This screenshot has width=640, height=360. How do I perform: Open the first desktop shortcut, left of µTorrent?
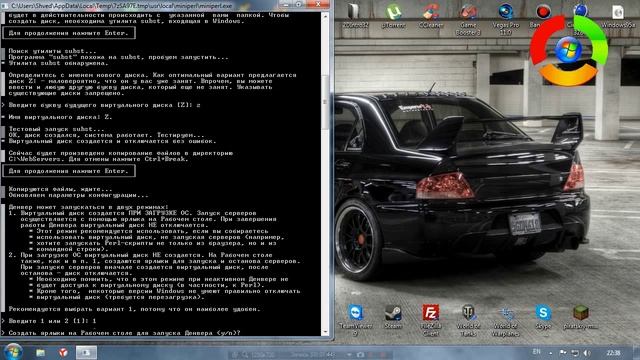(x=355, y=16)
